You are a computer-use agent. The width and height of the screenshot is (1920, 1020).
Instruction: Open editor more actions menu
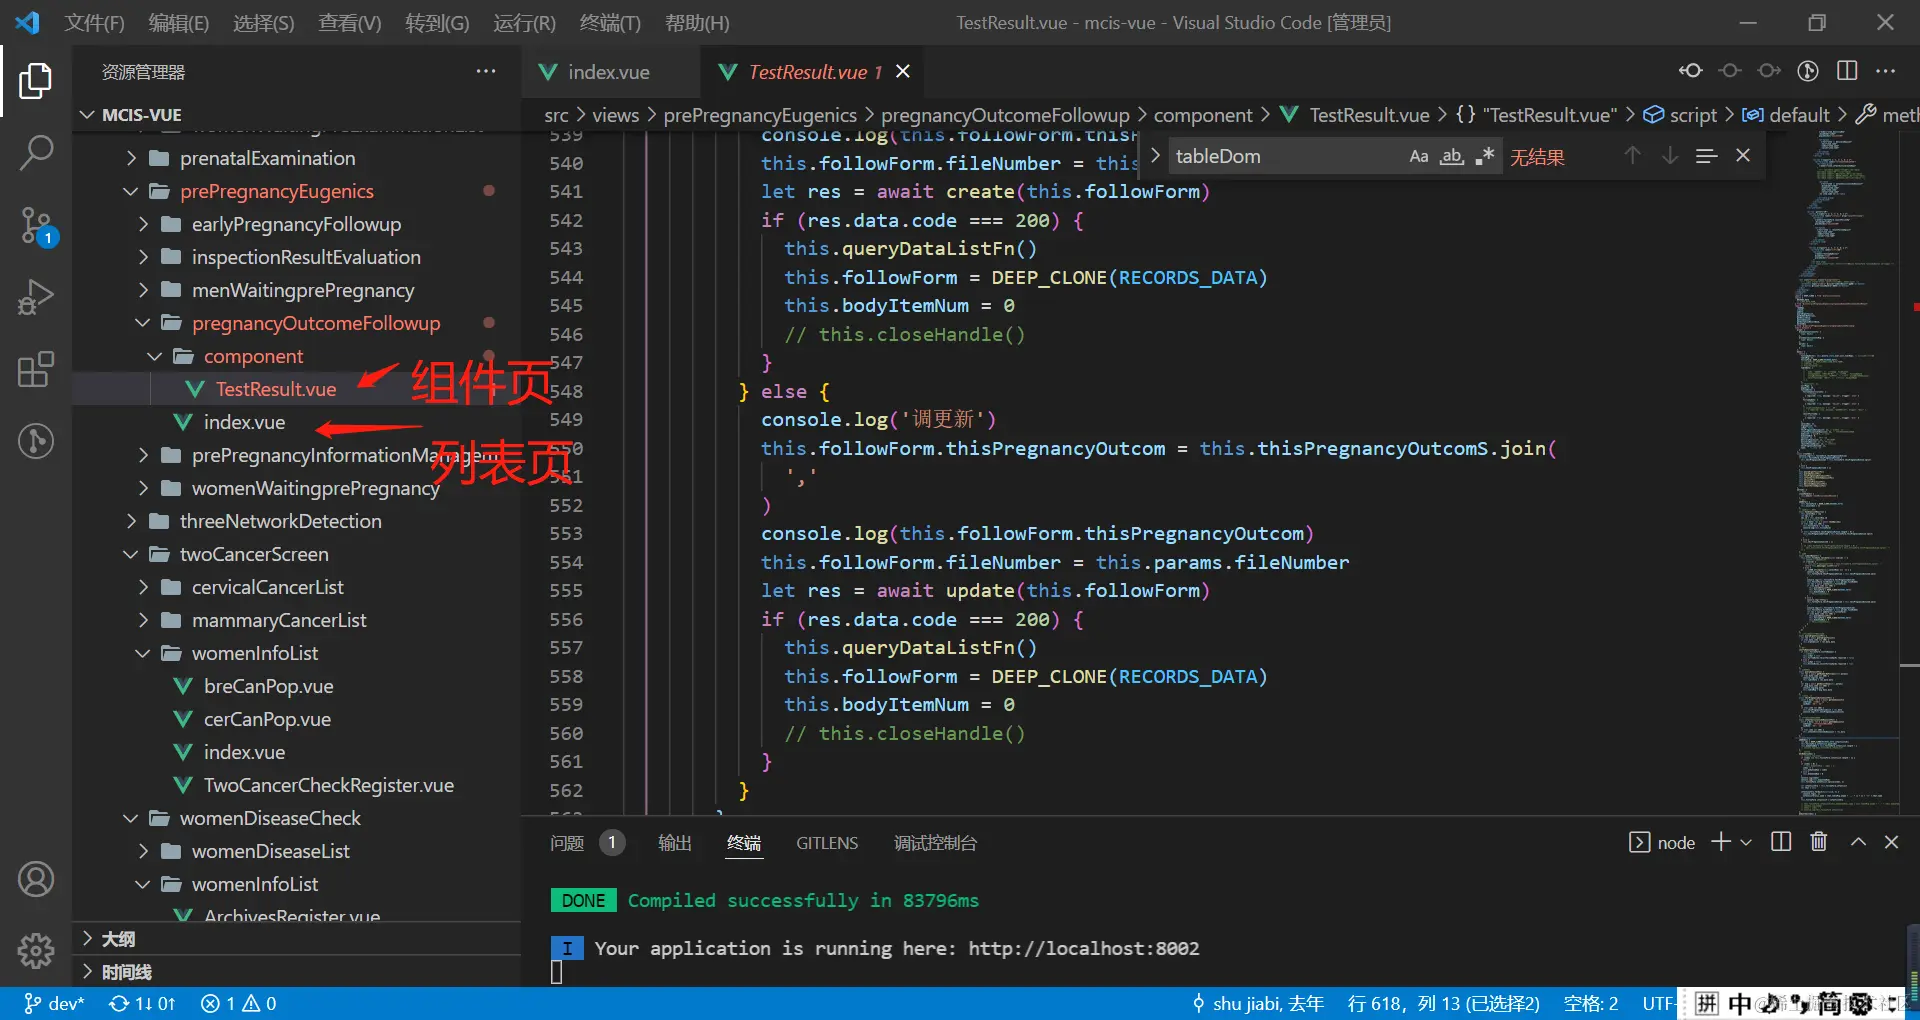click(1886, 70)
